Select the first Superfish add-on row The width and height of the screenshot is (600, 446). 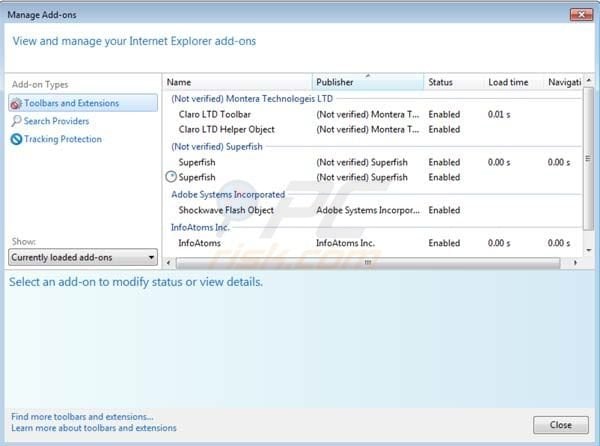pos(373,162)
